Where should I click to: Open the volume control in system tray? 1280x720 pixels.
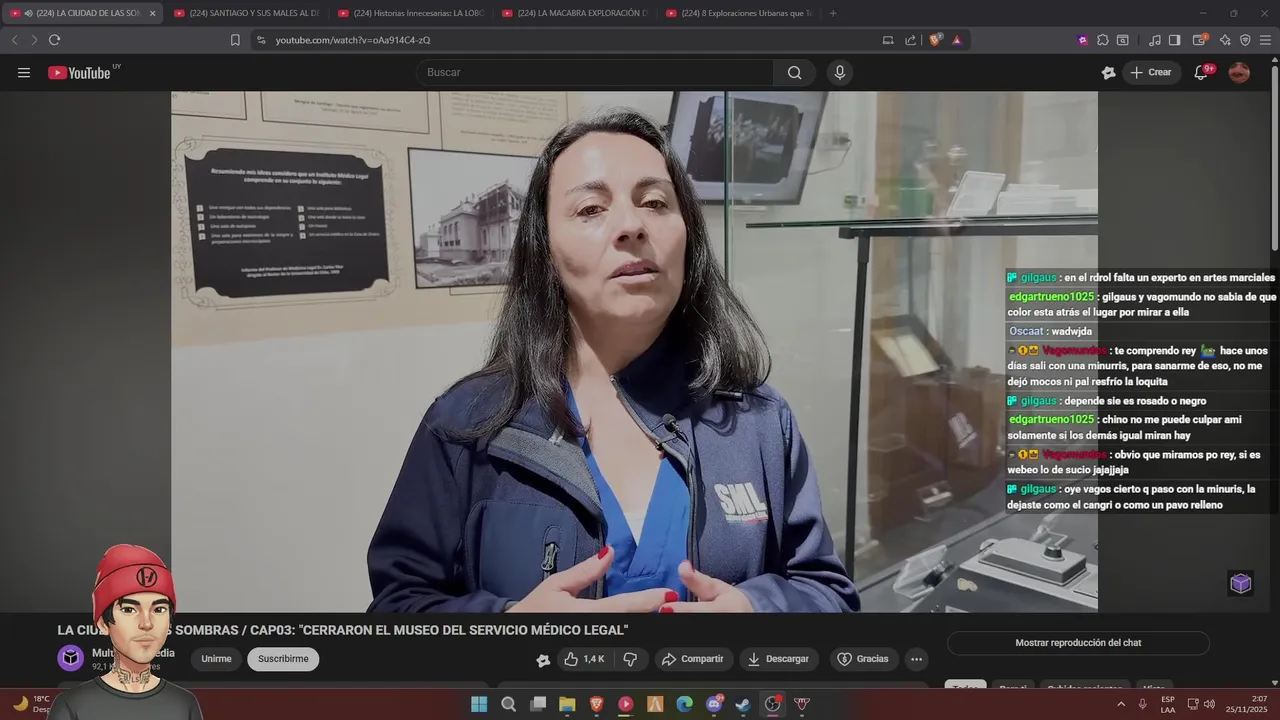tap(1208, 704)
